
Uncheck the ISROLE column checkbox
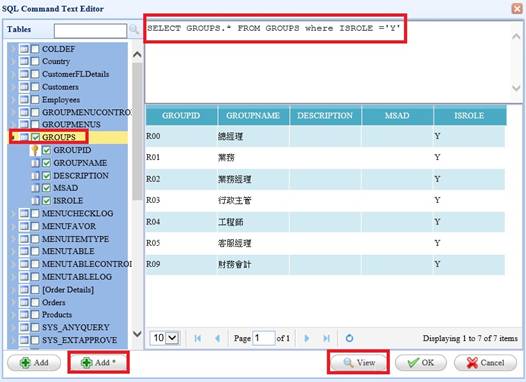(46, 201)
